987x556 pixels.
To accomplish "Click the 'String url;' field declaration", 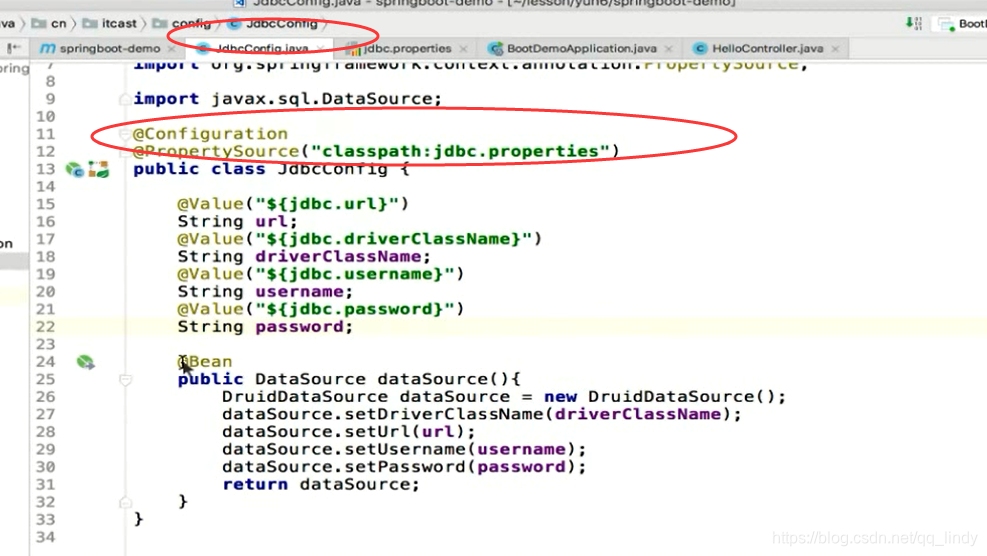I will [237, 222].
